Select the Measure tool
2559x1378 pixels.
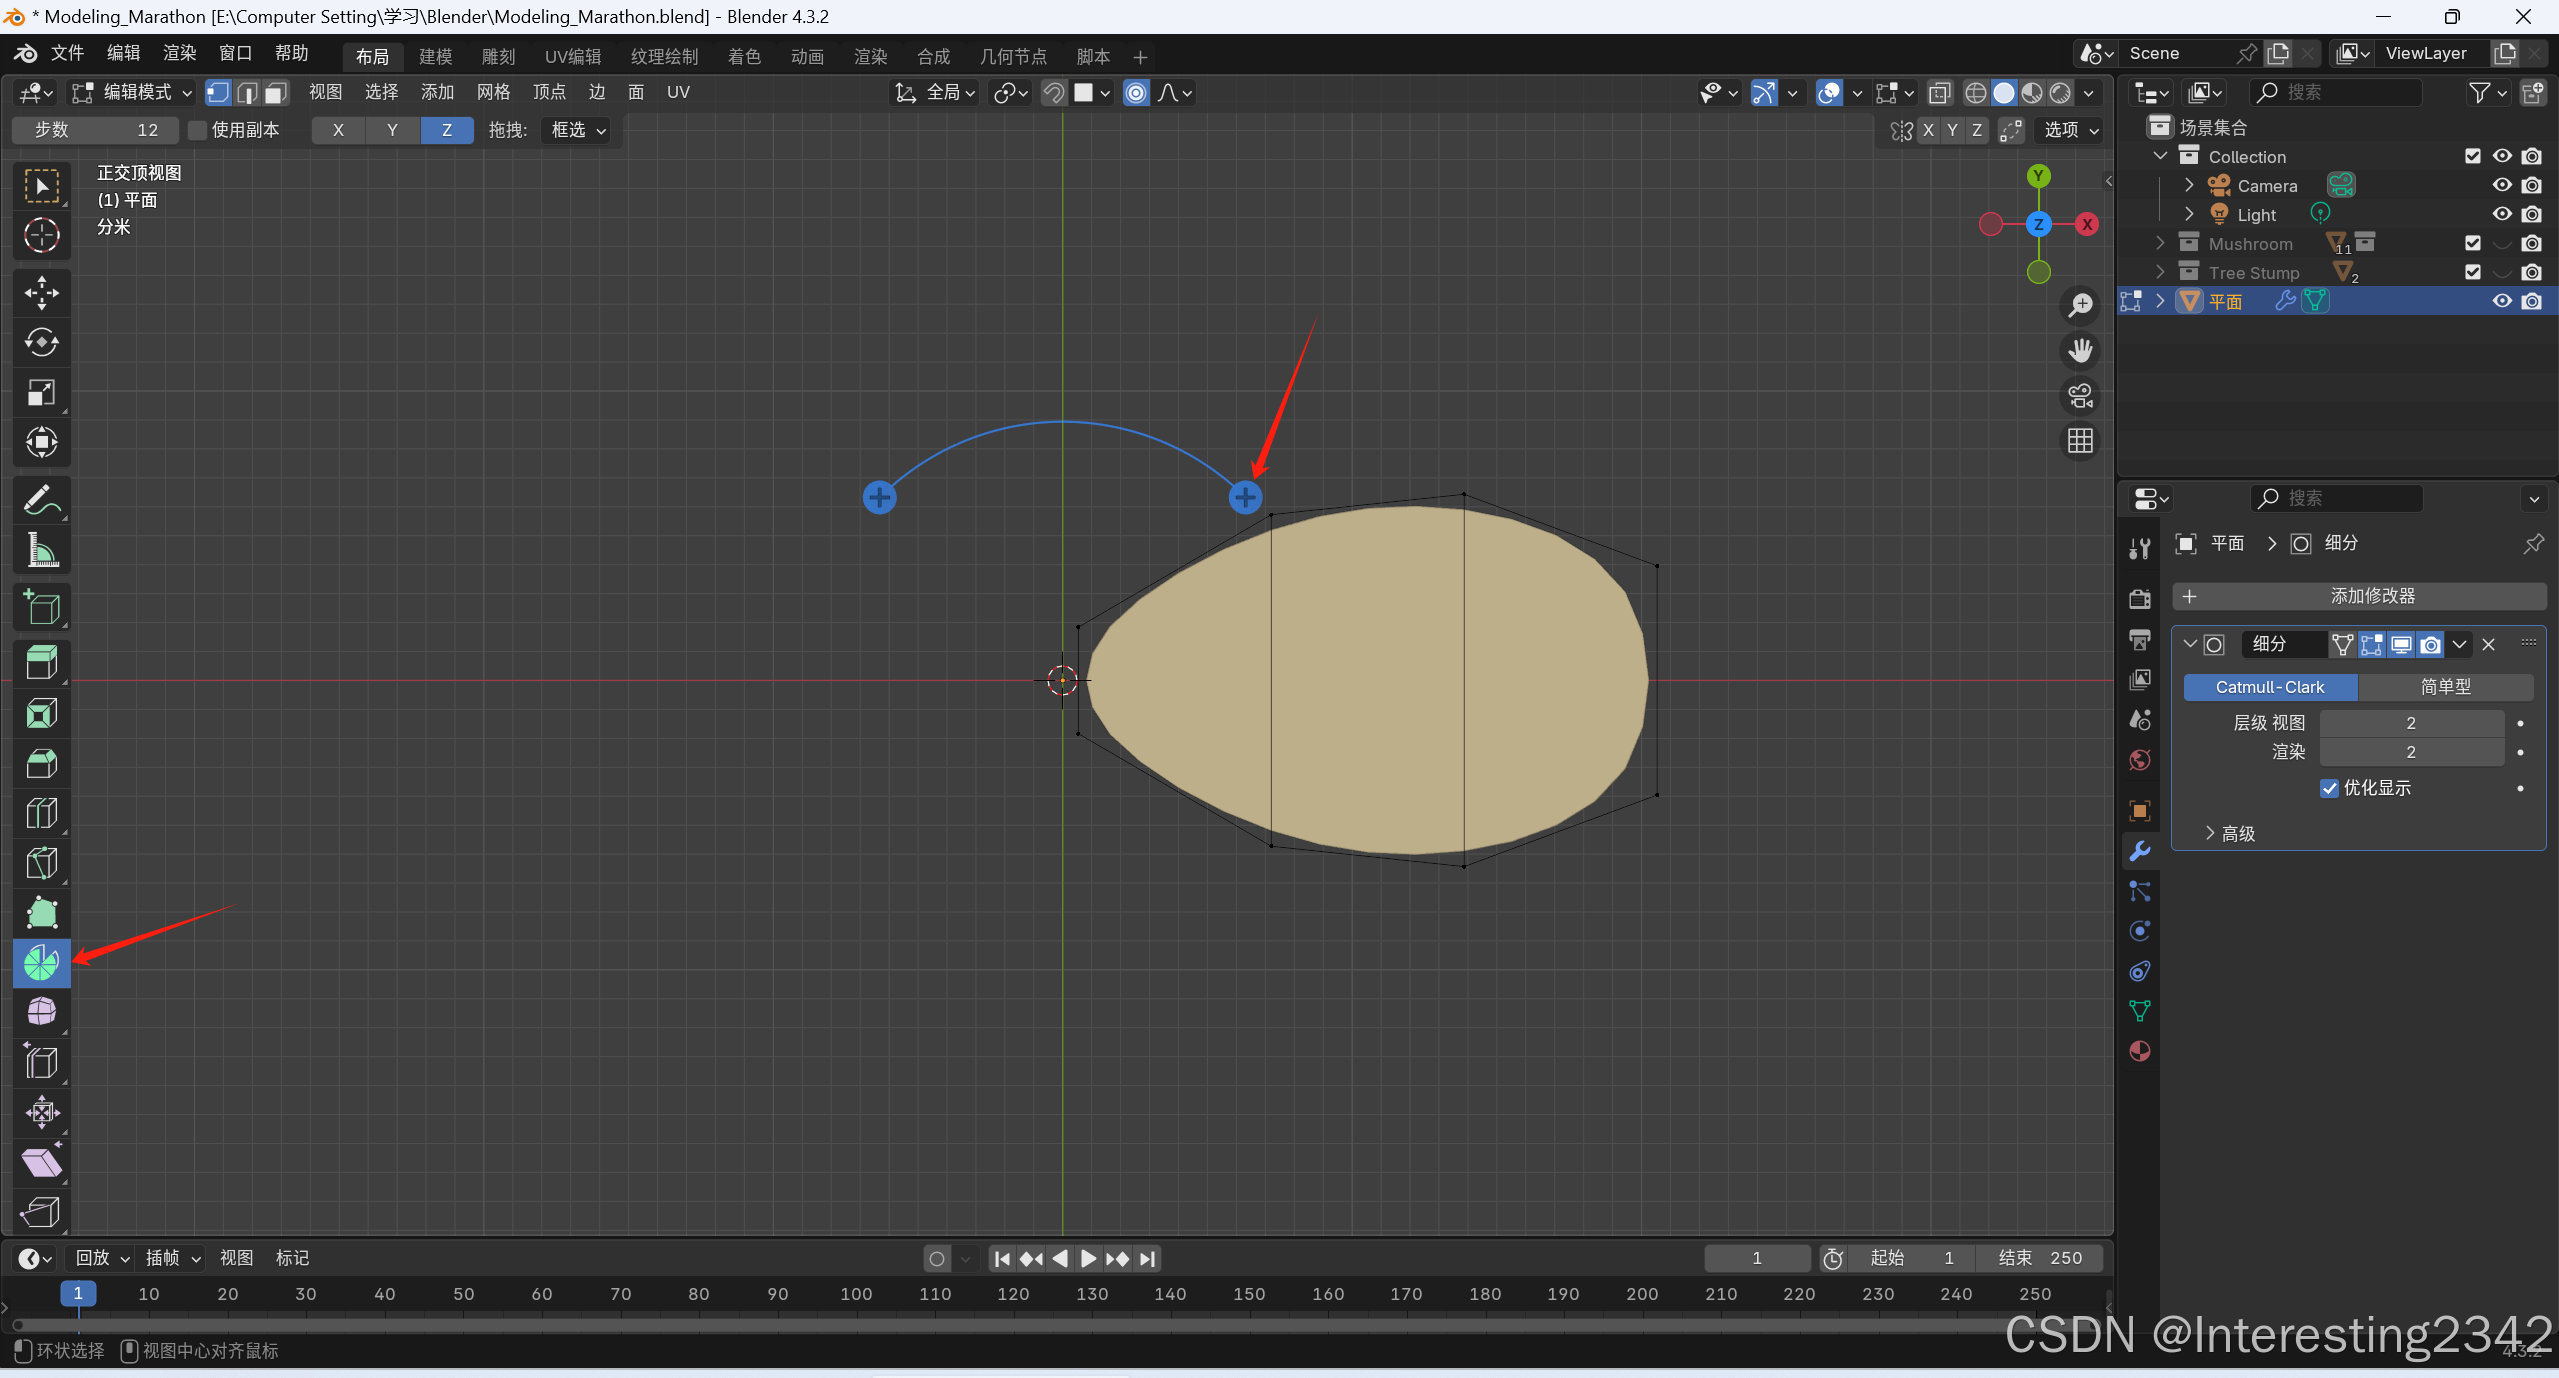point(41,550)
